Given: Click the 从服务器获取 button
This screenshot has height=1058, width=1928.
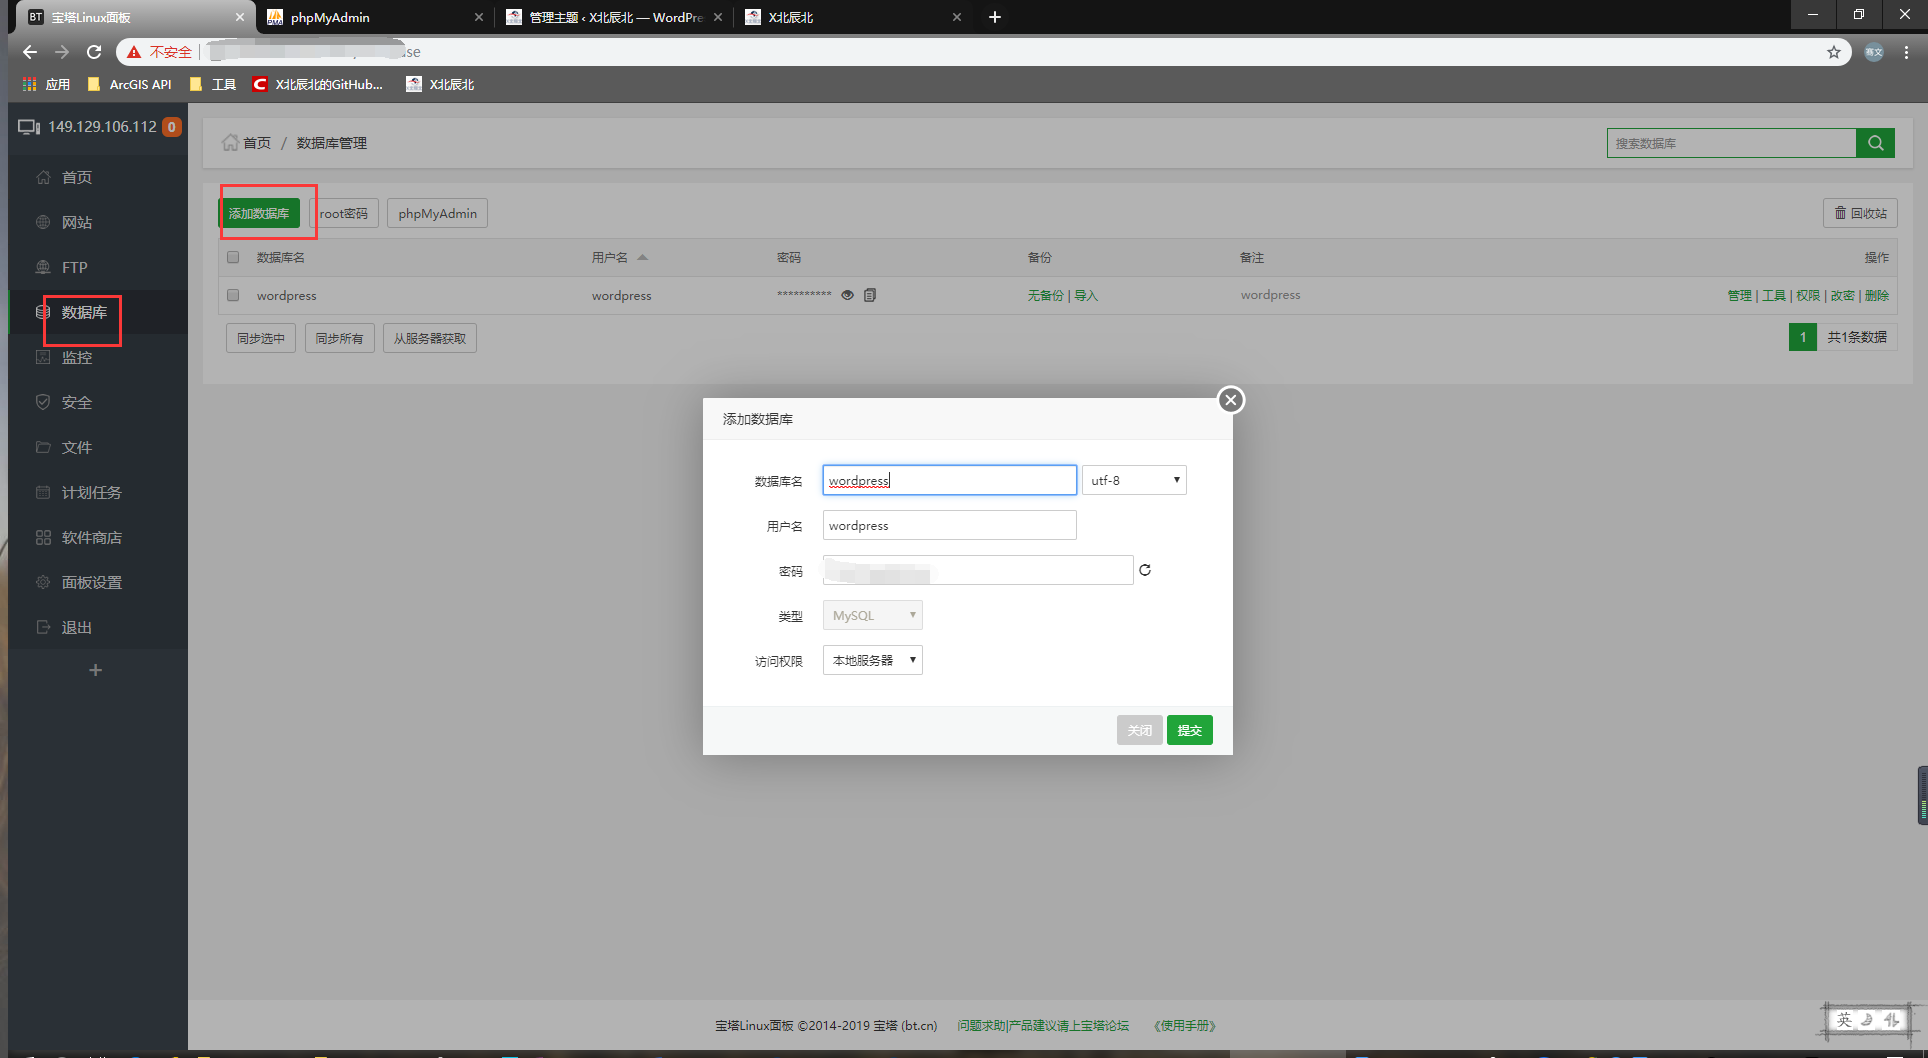Looking at the screenshot, I should (430, 338).
